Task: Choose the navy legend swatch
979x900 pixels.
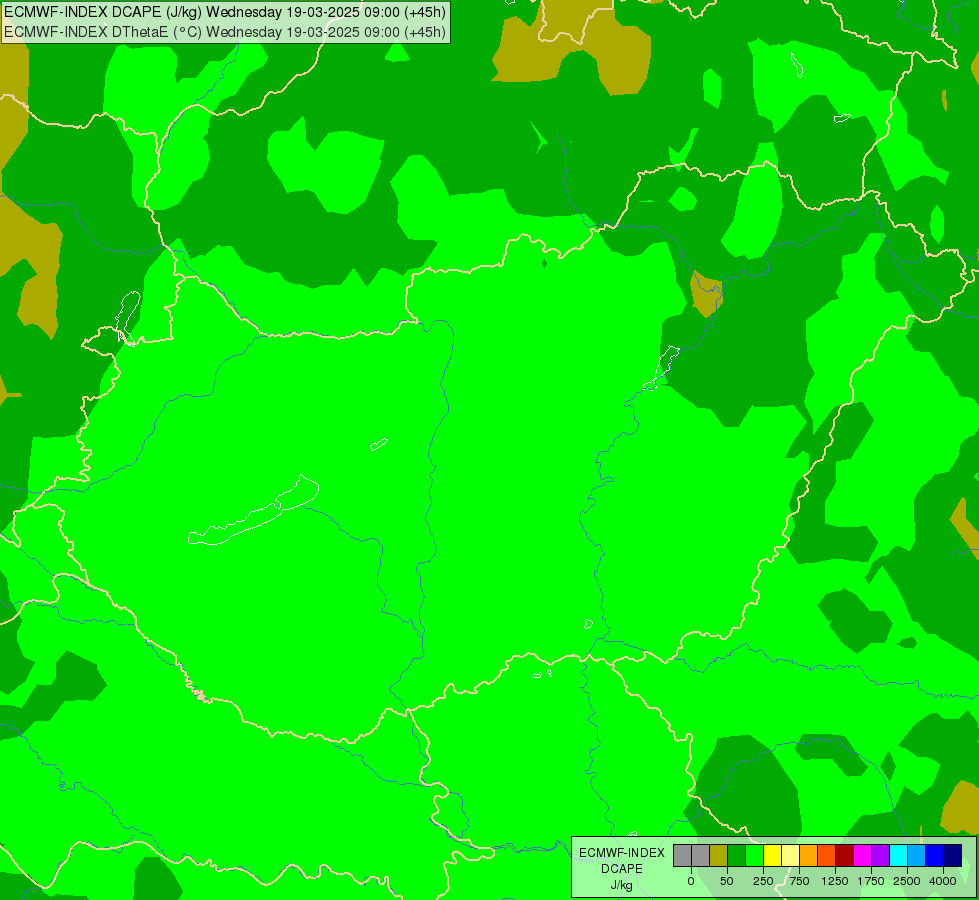Action: (x=953, y=855)
